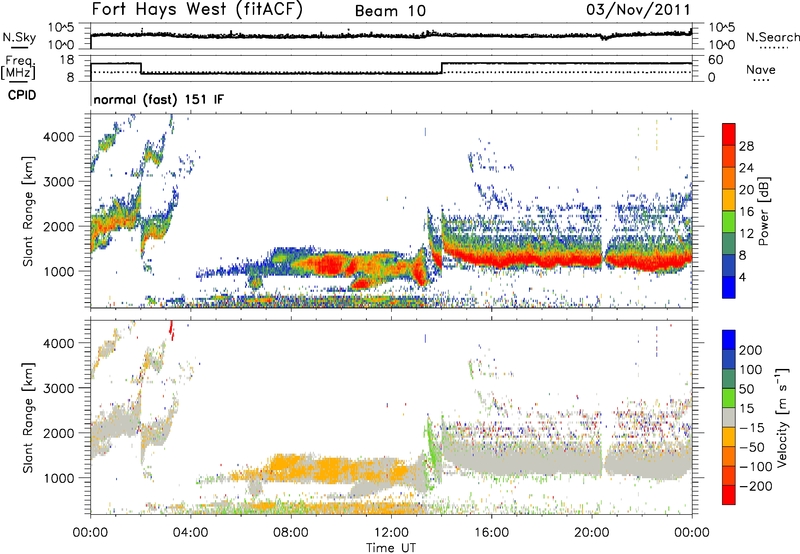Viewport: 800px width, 554px height.
Task: Select the 2000 tick in velocity panel
Action: pyautogui.click(x=58, y=434)
